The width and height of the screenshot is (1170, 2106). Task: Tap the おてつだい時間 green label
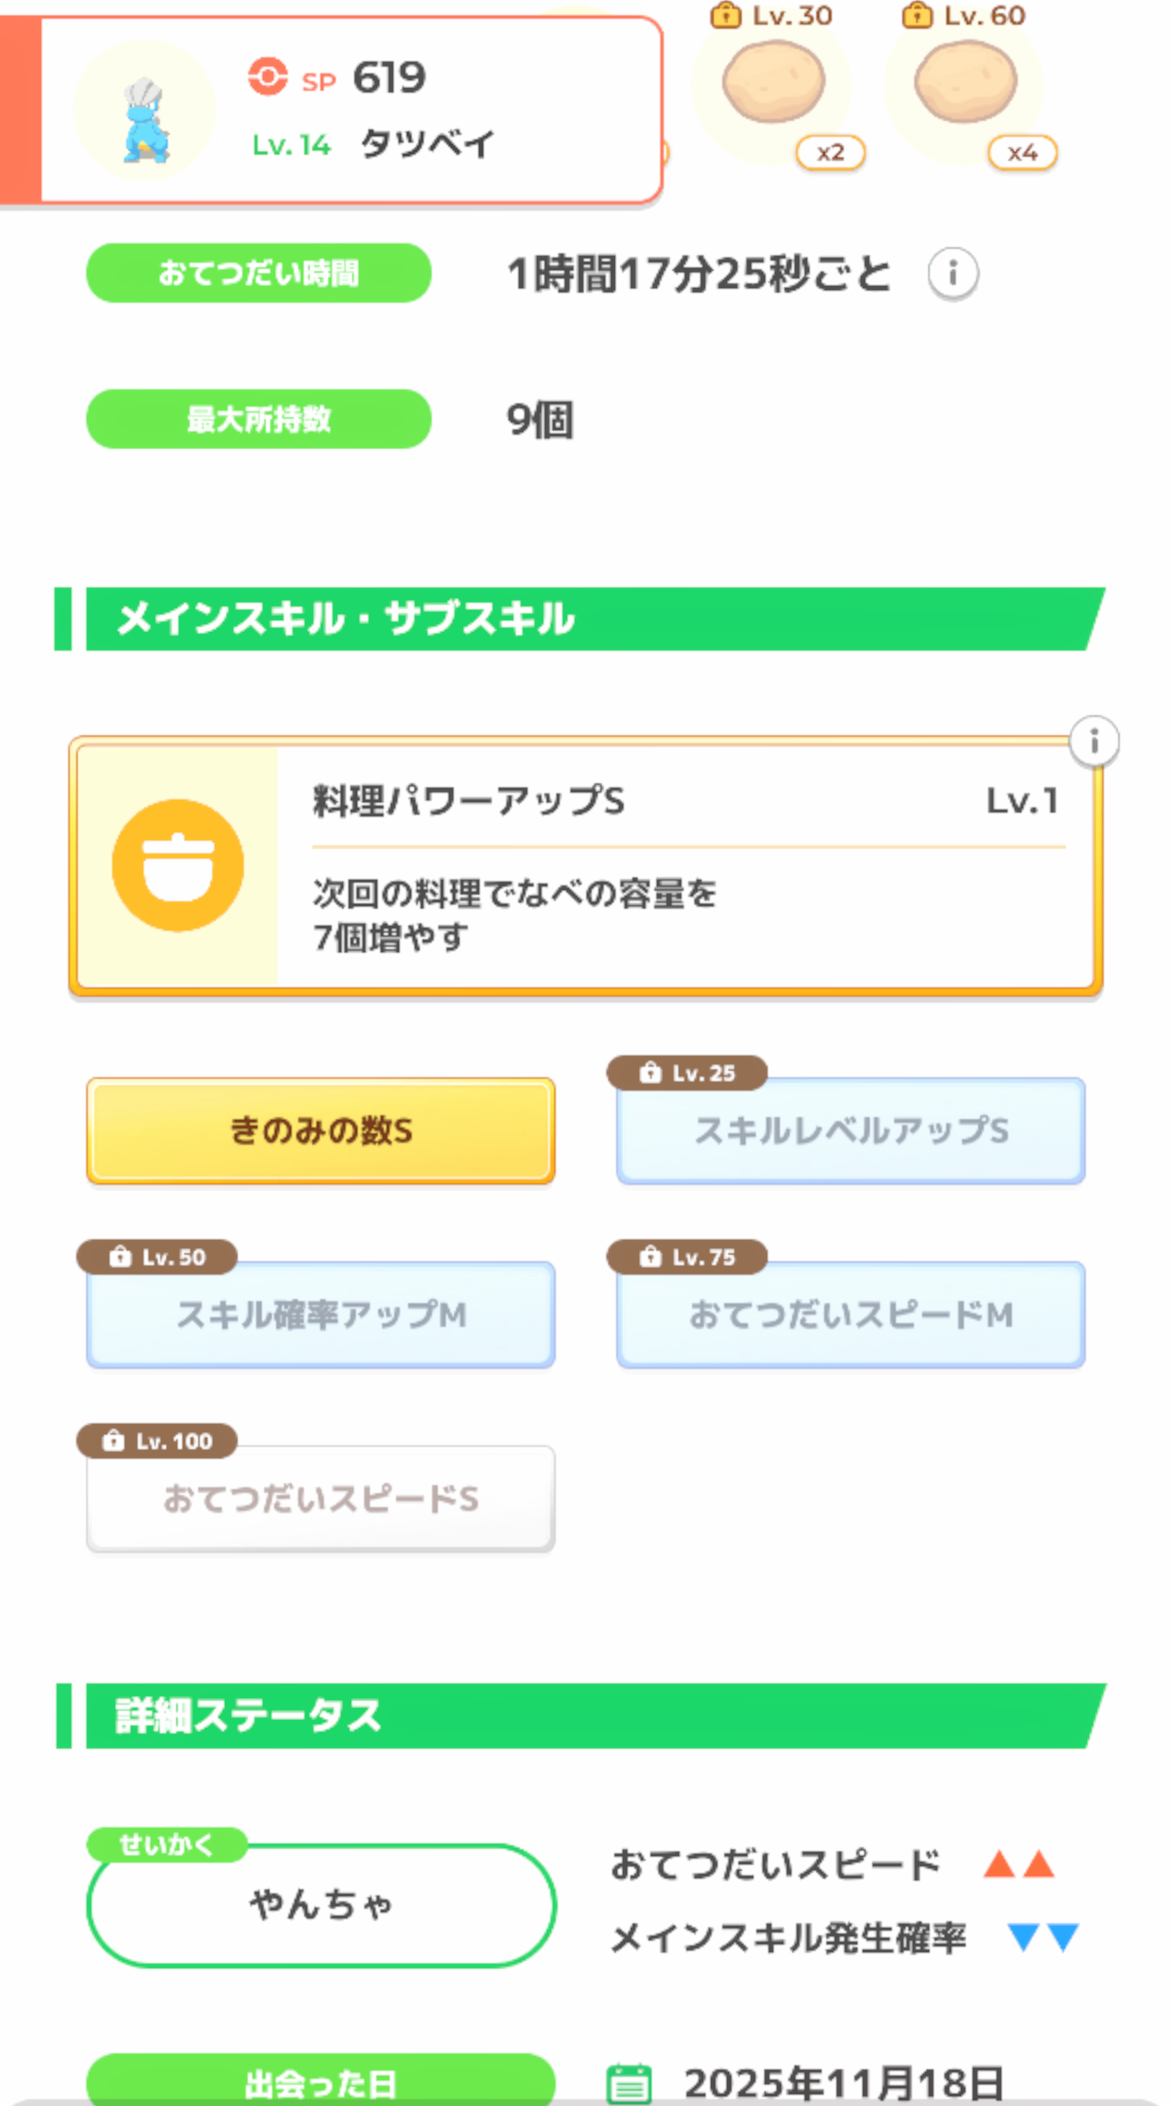(258, 273)
